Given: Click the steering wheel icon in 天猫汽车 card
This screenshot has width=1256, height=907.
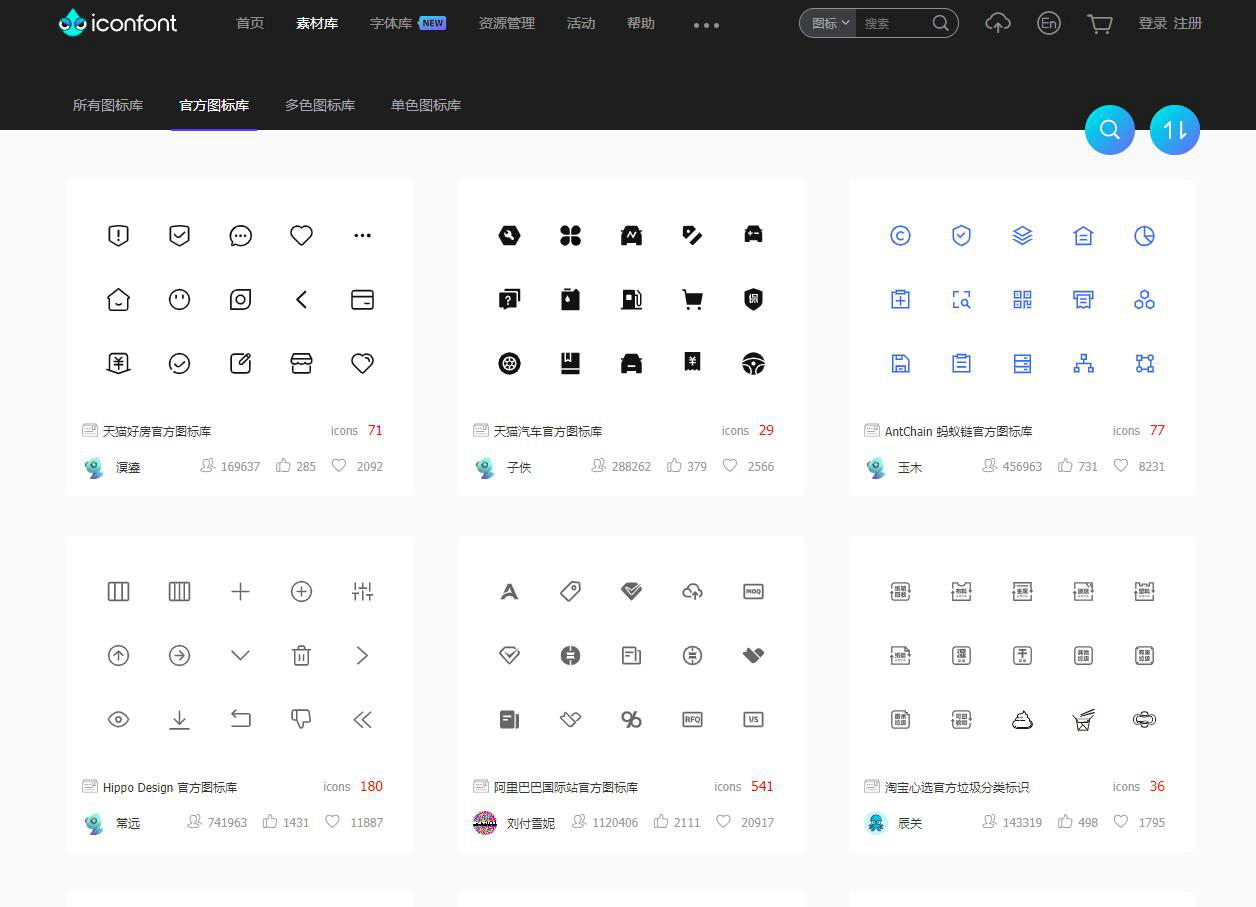Looking at the screenshot, I should [x=753, y=363].
